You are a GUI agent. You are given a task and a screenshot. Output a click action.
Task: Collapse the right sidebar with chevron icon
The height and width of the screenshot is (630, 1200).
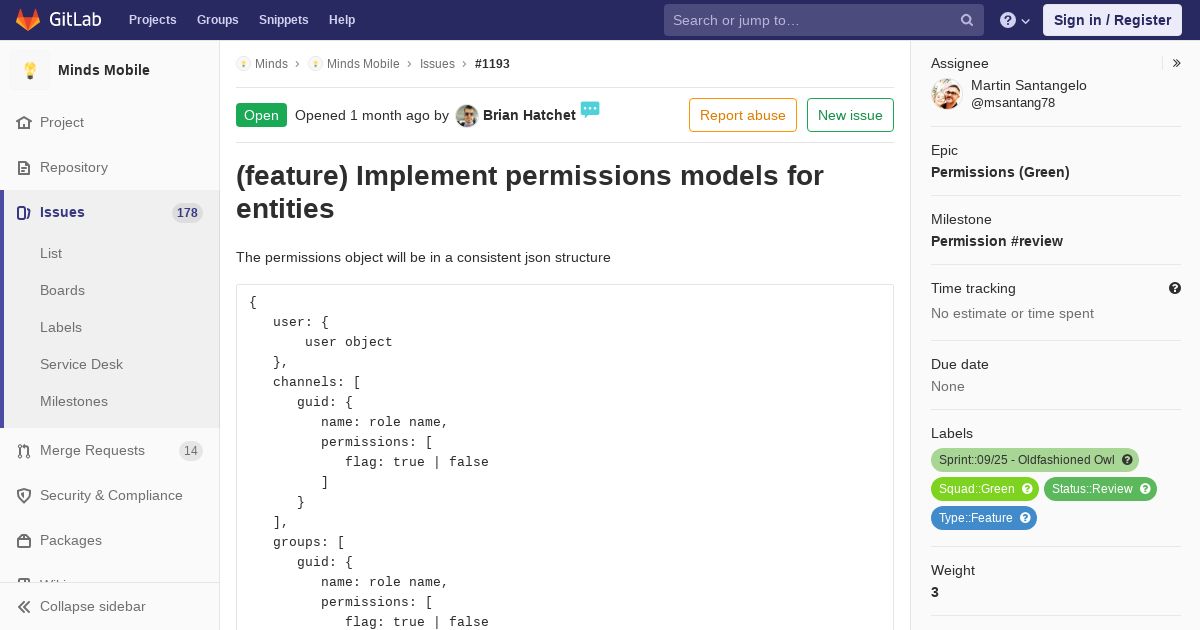(x=1177, y=63)
